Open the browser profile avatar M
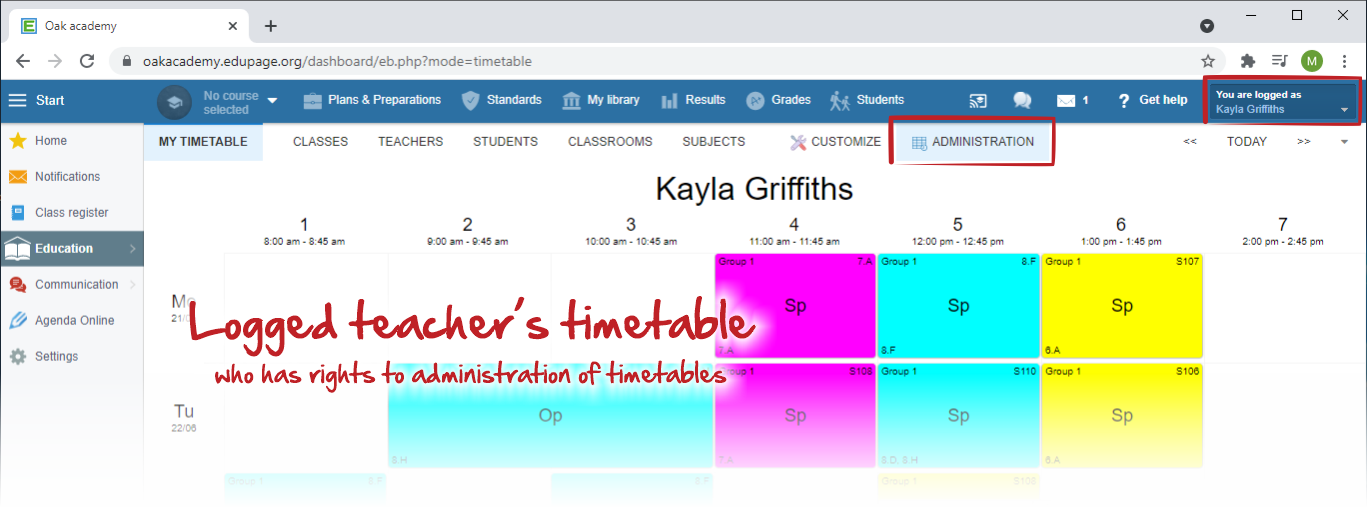The image size is (1367, 509). [1312, 61]
